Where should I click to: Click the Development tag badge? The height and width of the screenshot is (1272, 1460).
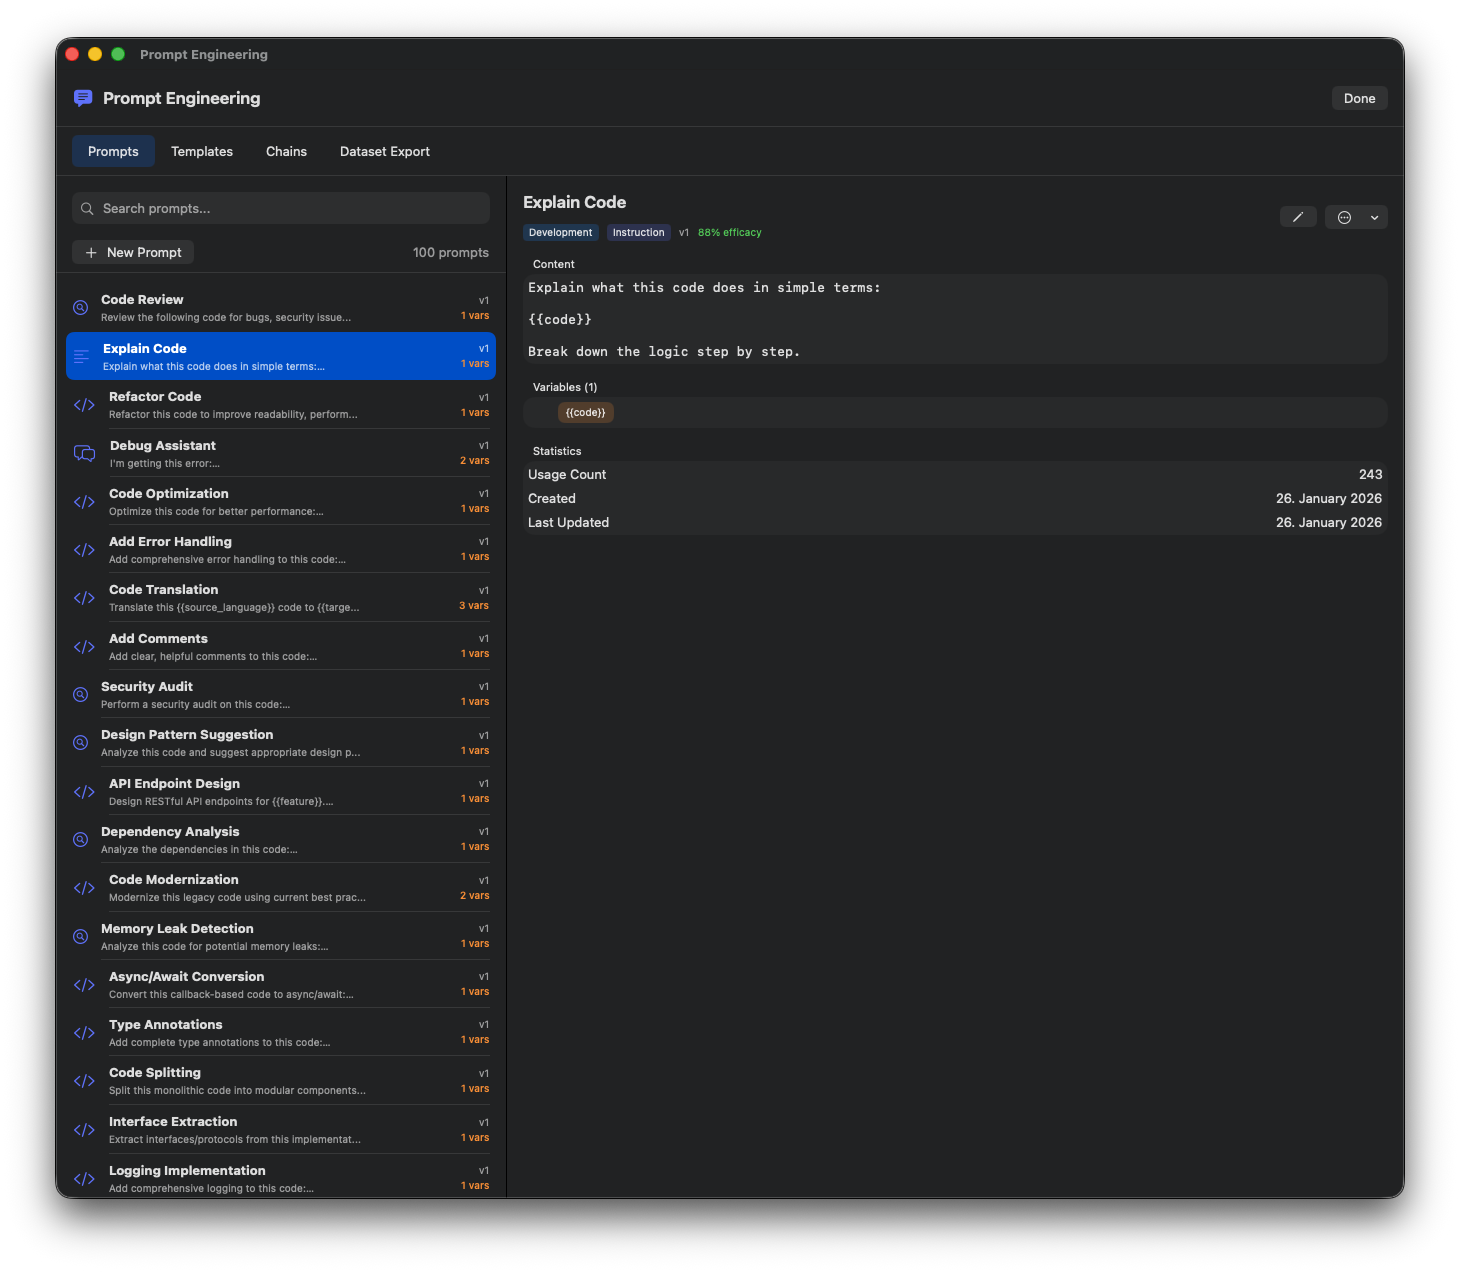[x=560, y=232]
